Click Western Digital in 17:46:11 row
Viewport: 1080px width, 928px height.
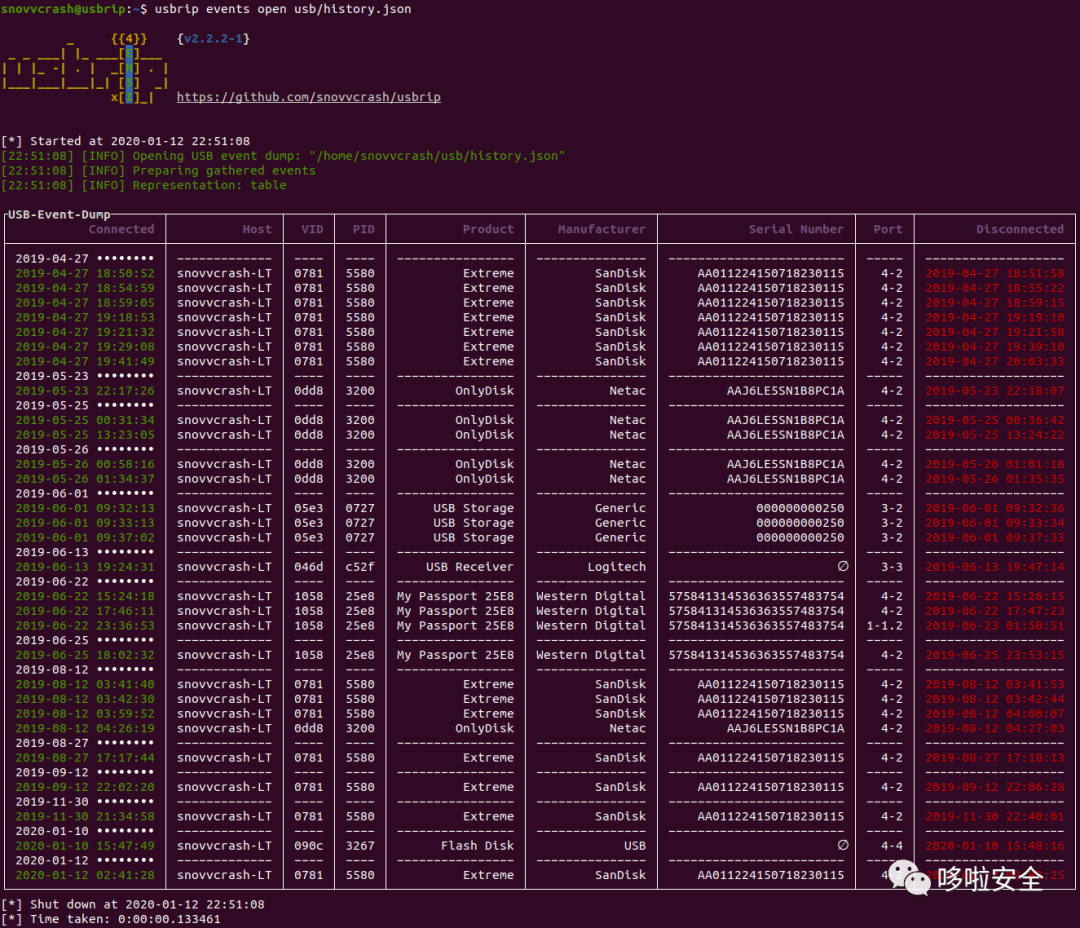[591, 611]
